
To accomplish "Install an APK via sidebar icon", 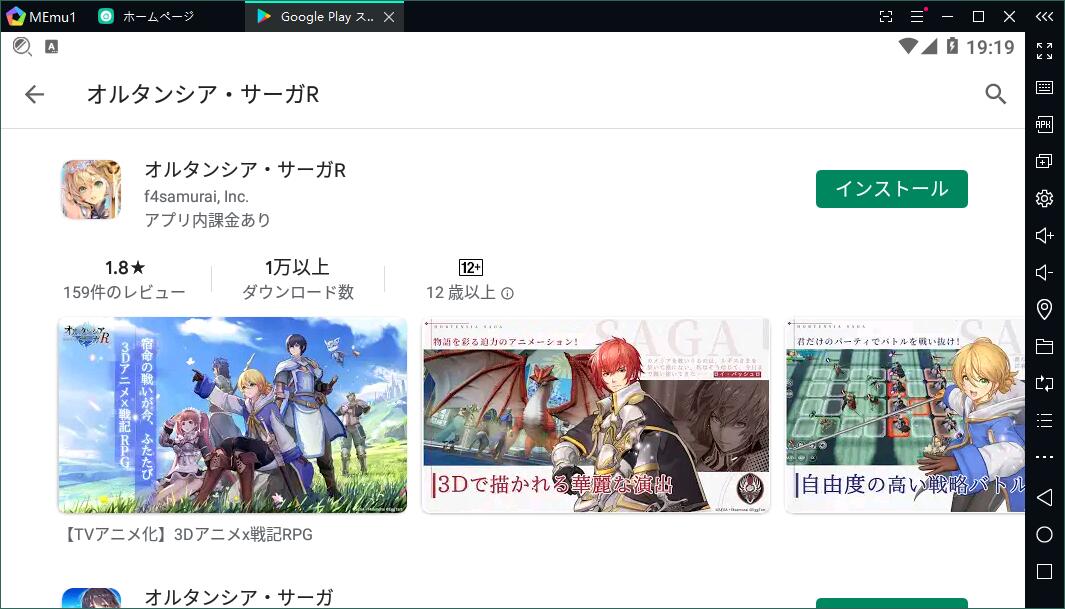I will click(x=1044, y=125).
